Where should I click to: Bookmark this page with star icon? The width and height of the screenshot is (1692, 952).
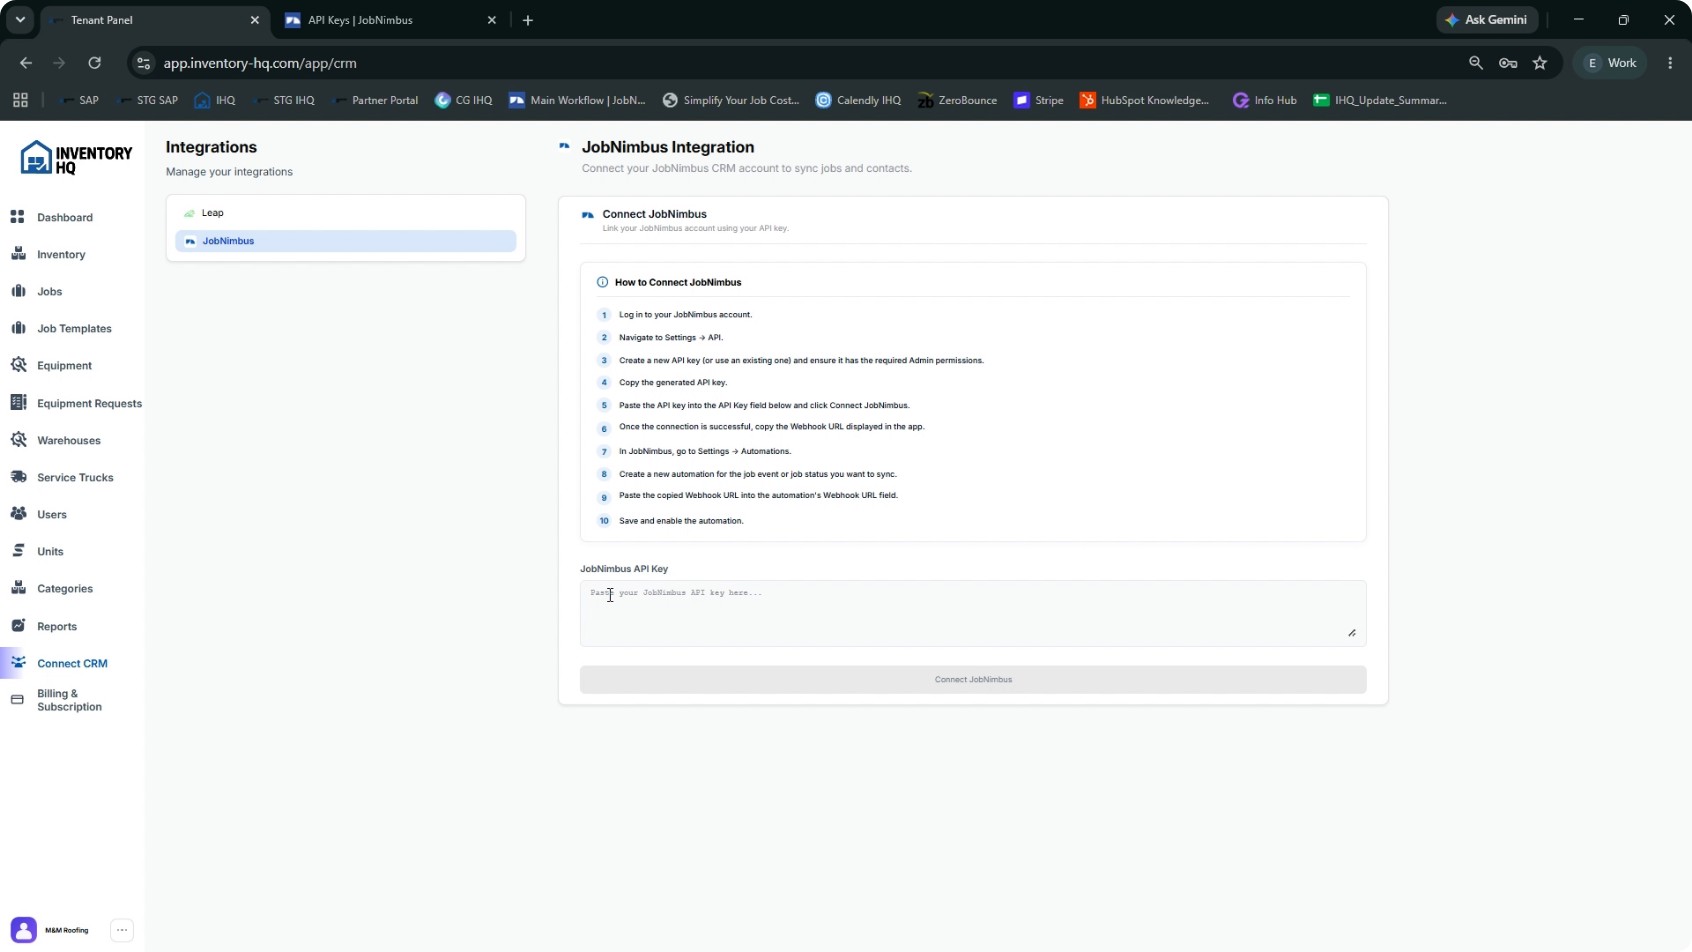pyautogui.click(x=1540, y=63)
